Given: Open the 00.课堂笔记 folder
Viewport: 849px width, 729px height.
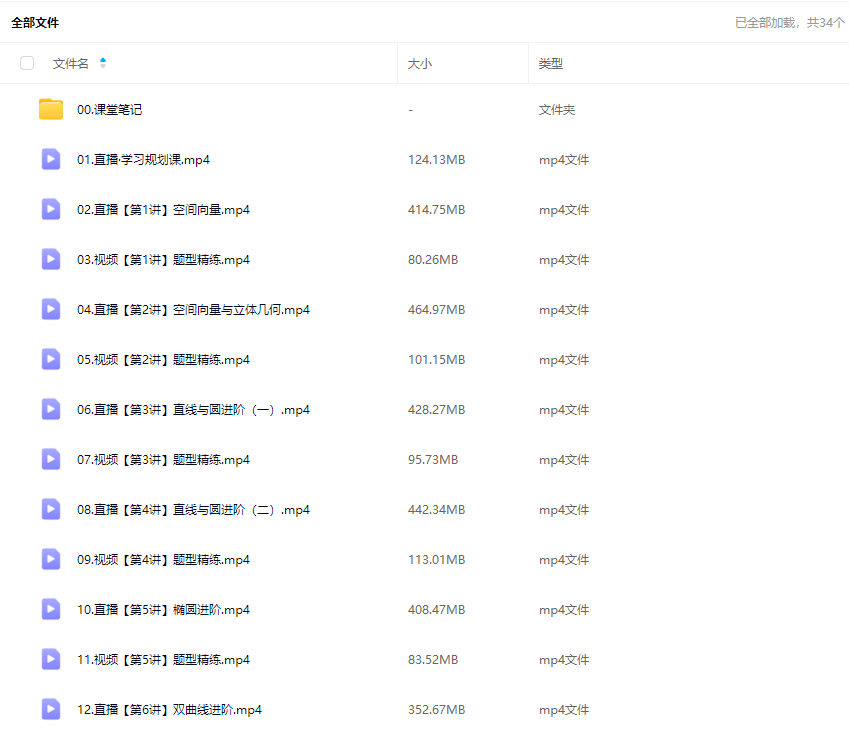Looking at the screenshot, I should pyautogui.click(x=110, y=110).
